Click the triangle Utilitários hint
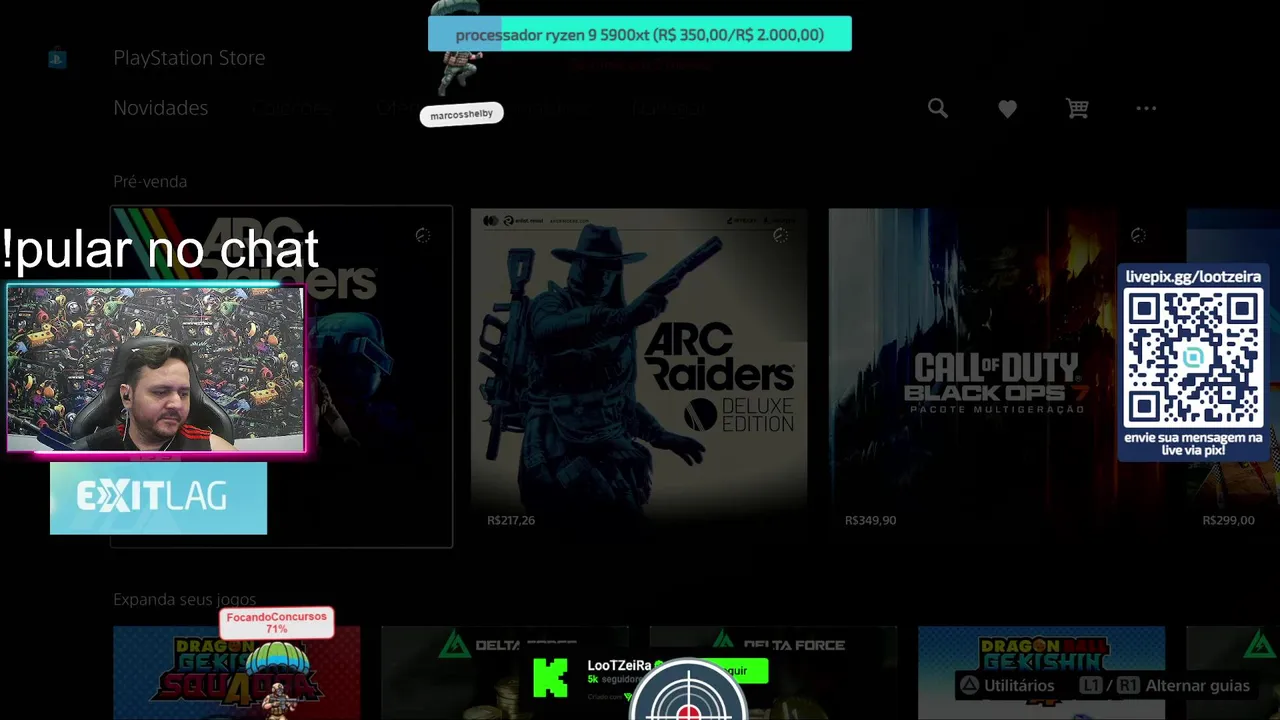 [x=1007, y=686]
